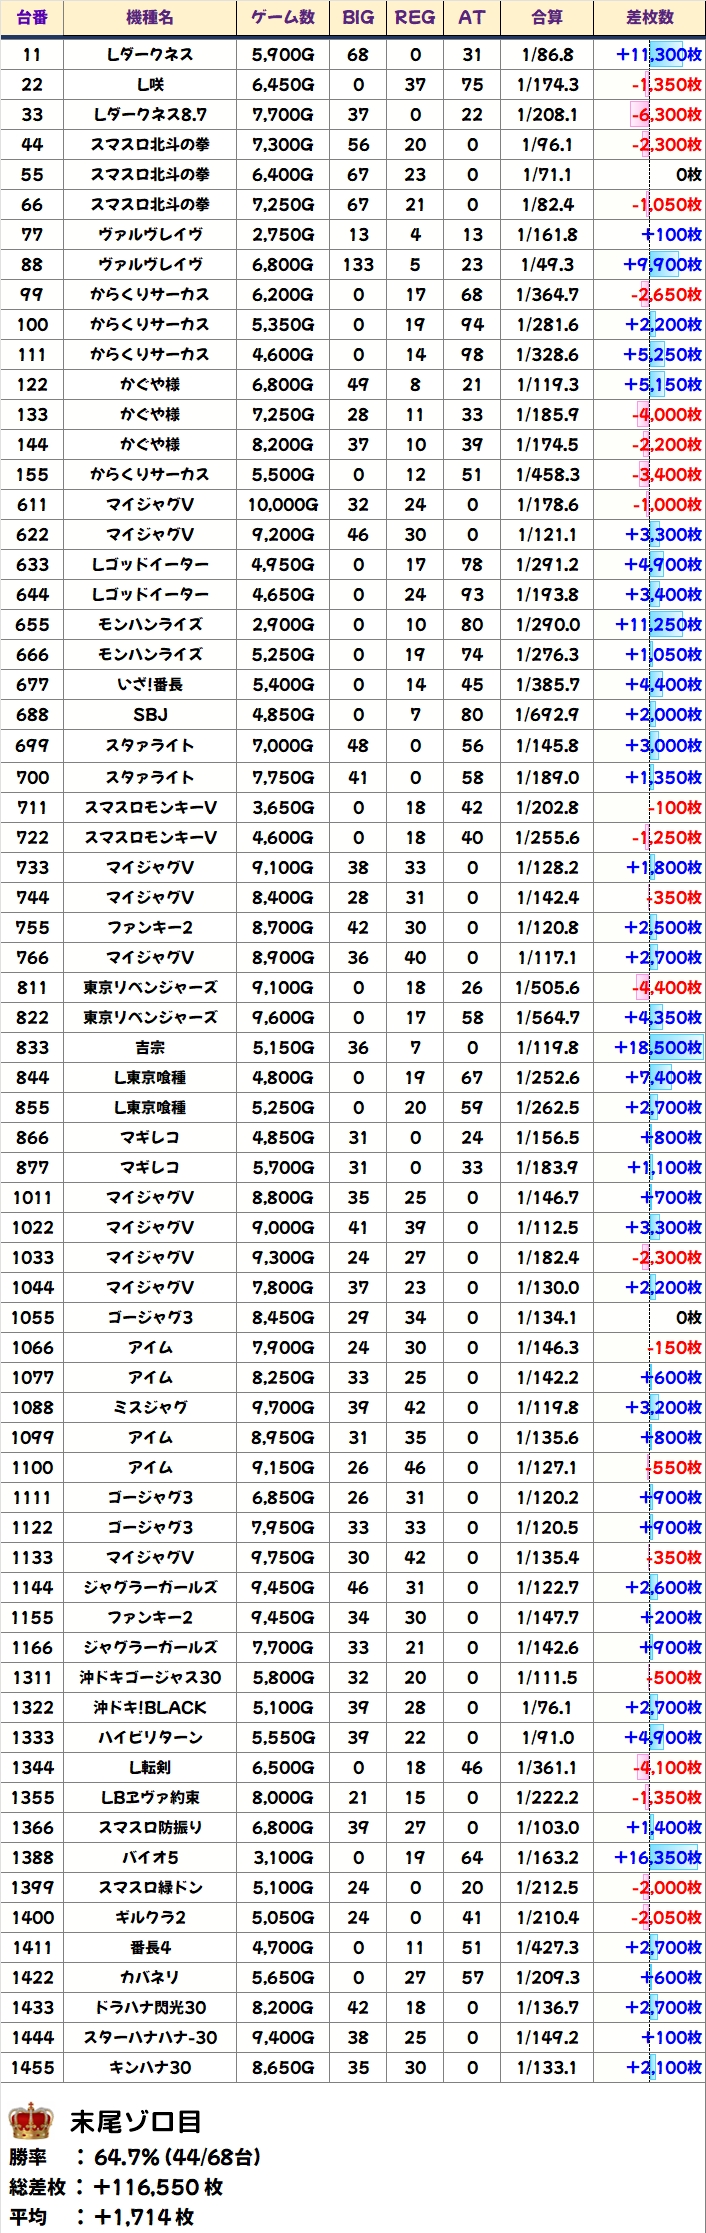The width and height of the screenshot is (706, 2233).
Task: Click the ミスジャグ machine name
Action: click(x=150, y=1407)
